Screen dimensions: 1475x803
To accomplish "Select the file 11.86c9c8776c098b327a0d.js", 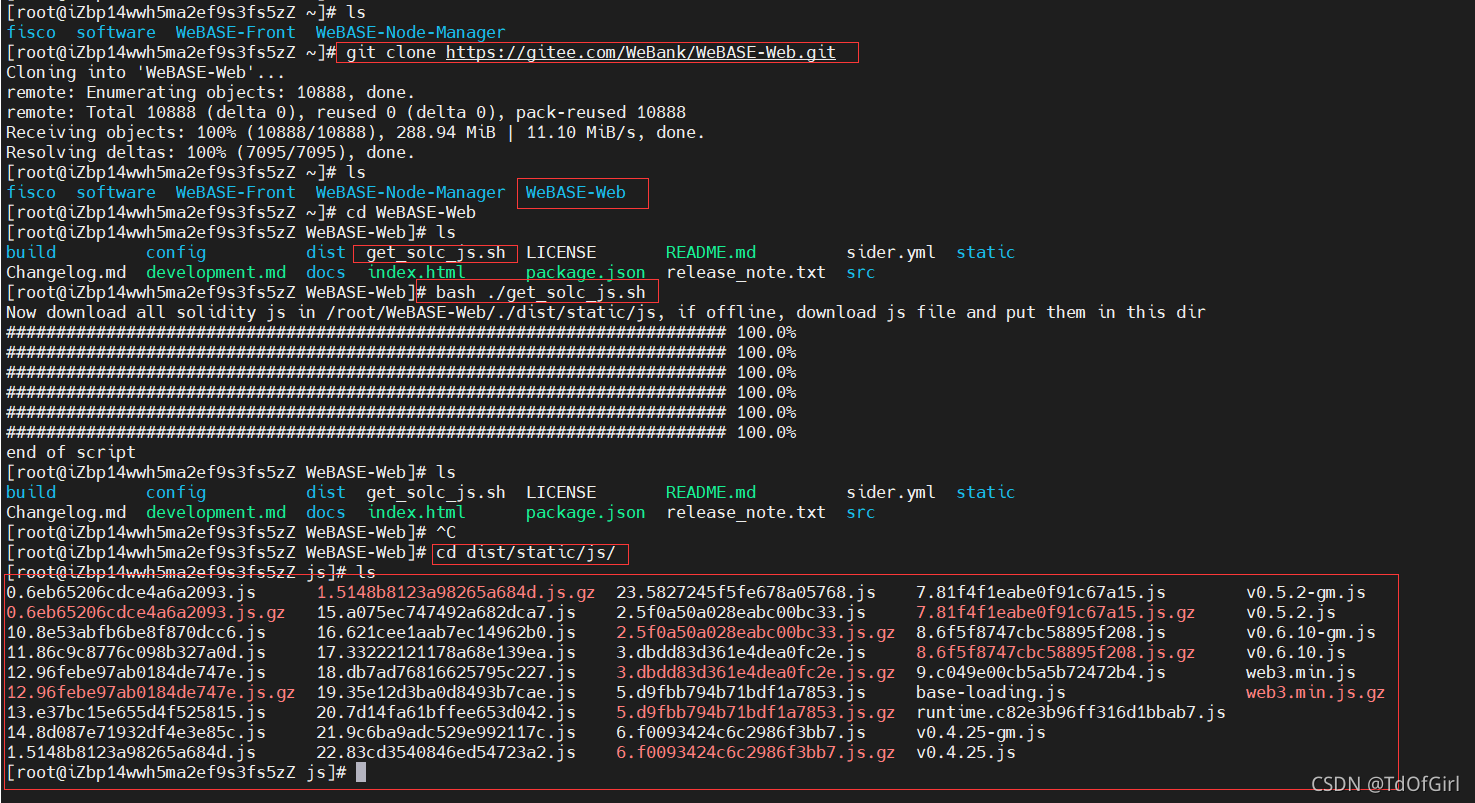I will click(x=136, y=652).
